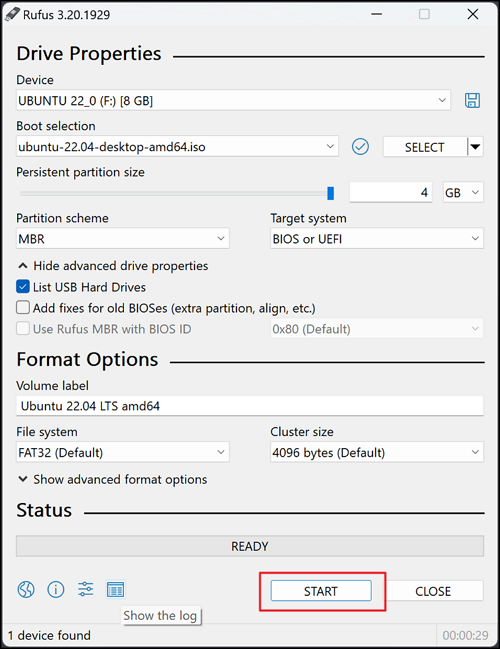Click the persistent partition size slider handle
This screenshot has width=500, height=649.
click(330, 193)
